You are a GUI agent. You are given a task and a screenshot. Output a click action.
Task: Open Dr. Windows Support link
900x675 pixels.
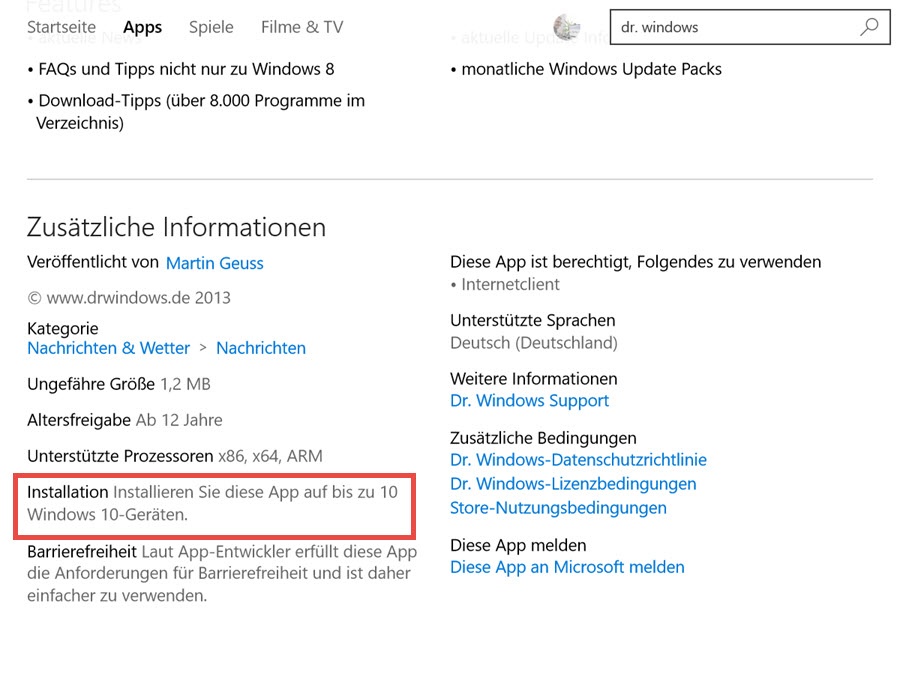tap(529, 401)
